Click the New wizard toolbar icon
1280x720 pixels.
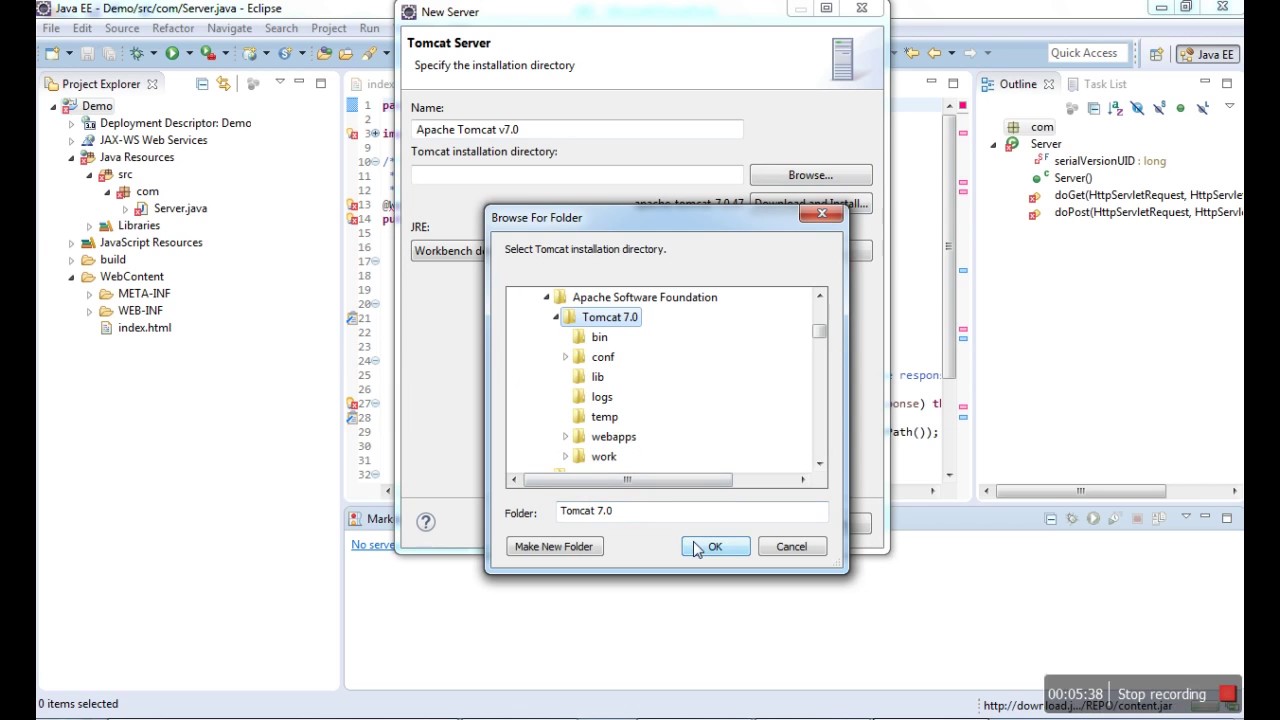(x=52, y=53)
